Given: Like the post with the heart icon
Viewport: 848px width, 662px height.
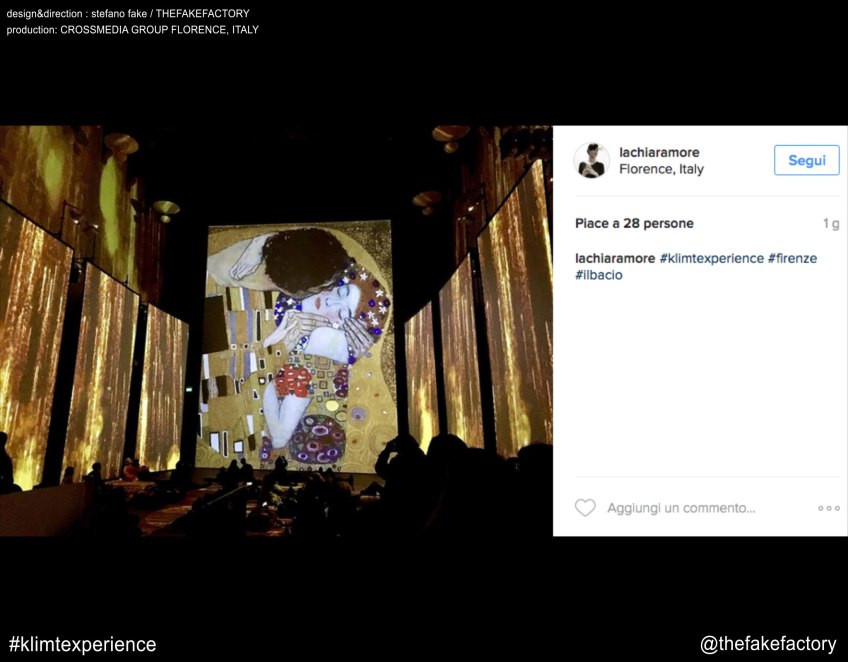Looking at the screenshot, I should [x=585, y=508].
